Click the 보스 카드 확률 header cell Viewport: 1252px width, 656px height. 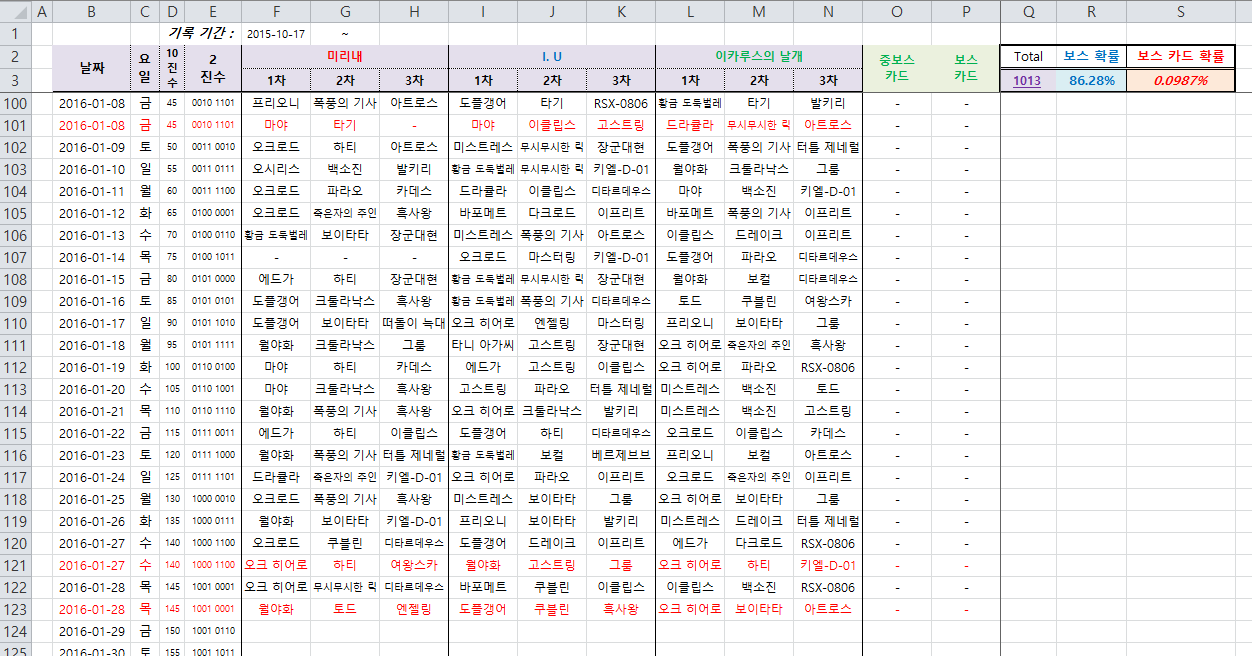click(1180, 56)
